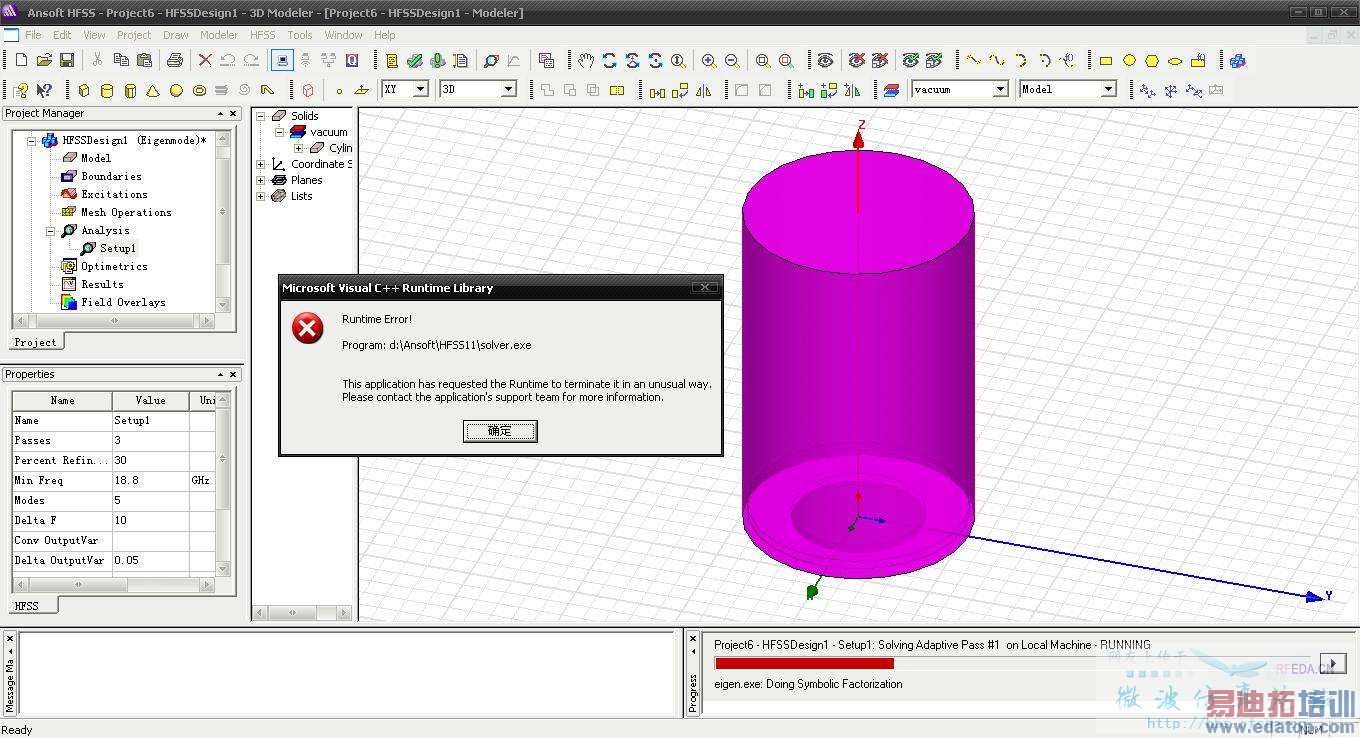Open a project with the folder icon
Screen dimensions: 1360x738
(x=44, y=61)
